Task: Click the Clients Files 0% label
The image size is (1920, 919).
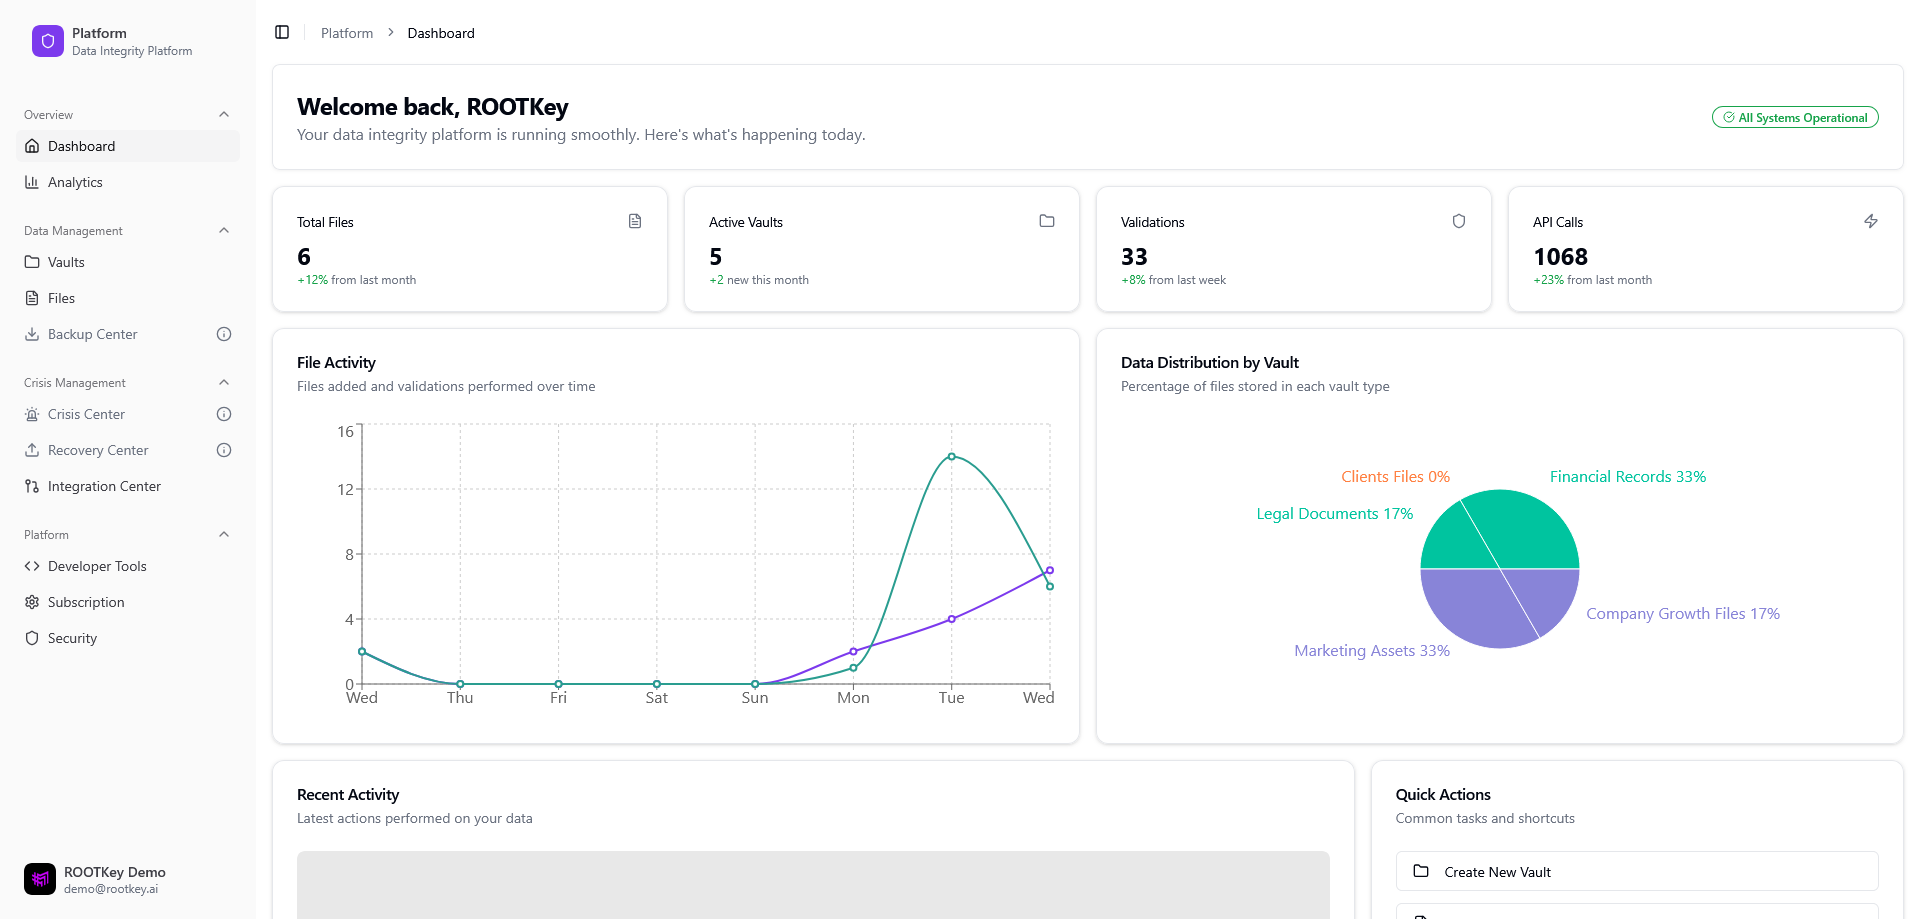Action: click(1395, 476)
